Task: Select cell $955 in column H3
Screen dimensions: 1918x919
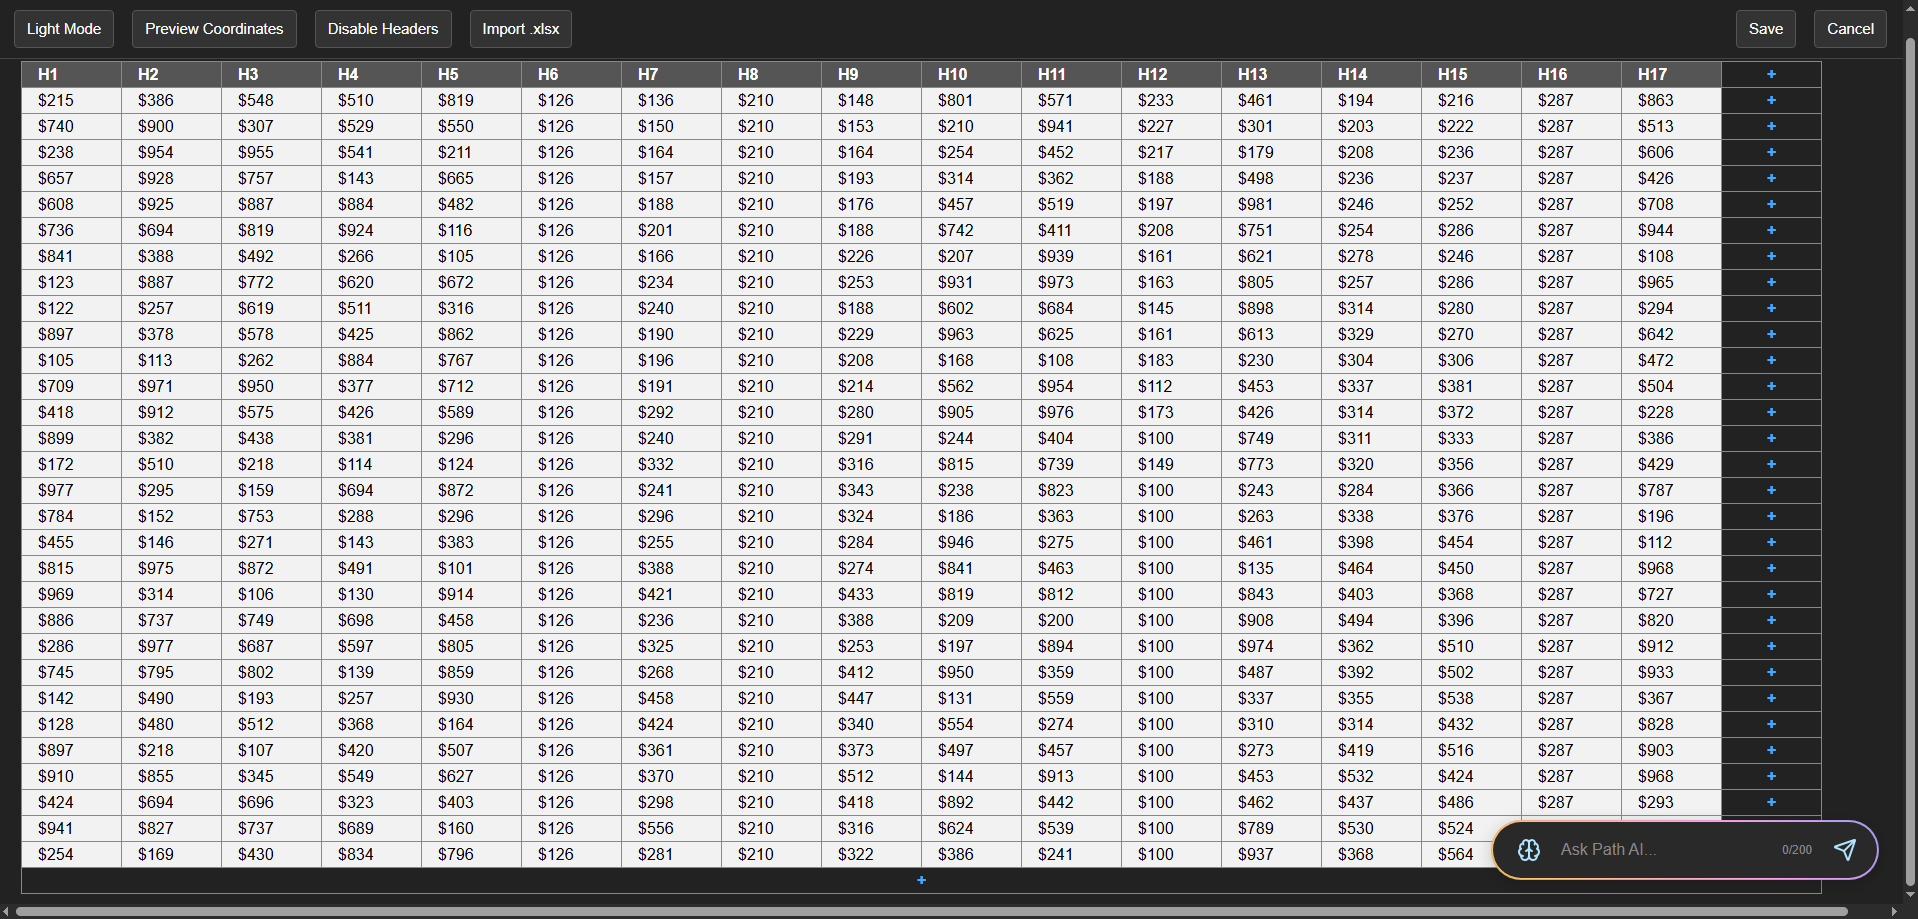Action: [x=272, y=152]
